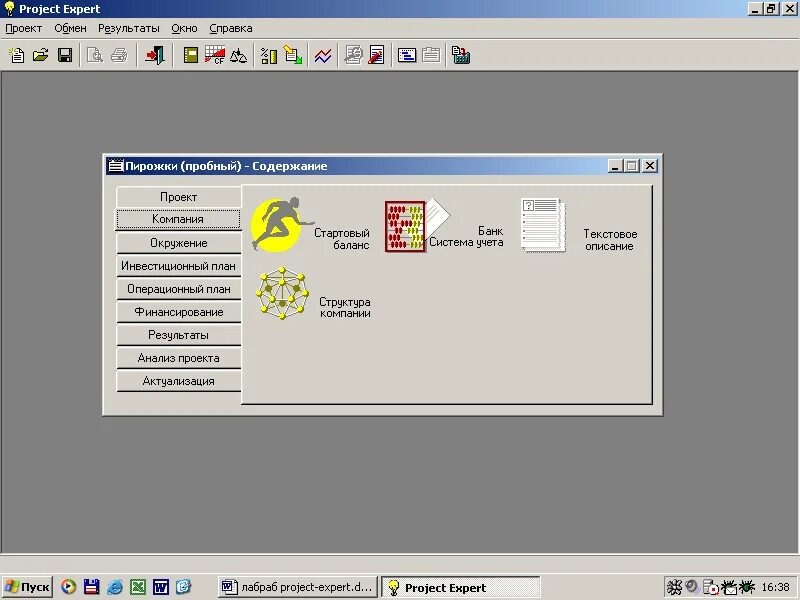Image resolution: width=800 pixels, height=600 pixels.
Task: Close the Пирожки Содержание window
Action: point(649,166)
